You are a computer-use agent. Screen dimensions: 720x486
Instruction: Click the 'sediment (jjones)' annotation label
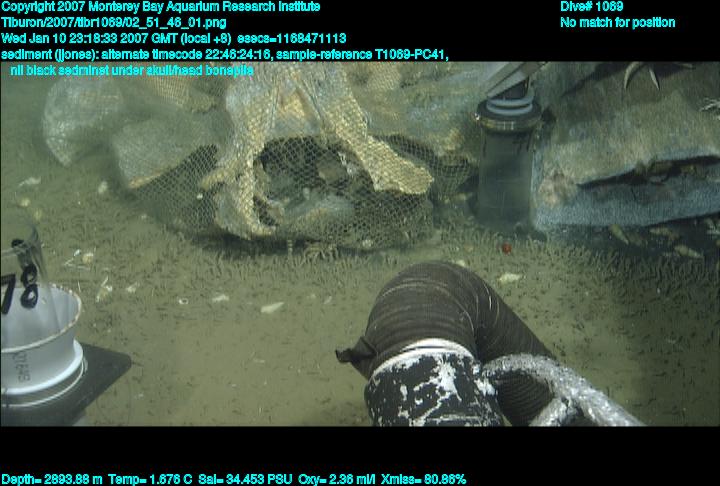pyautogui.click(x=50, y=55)
